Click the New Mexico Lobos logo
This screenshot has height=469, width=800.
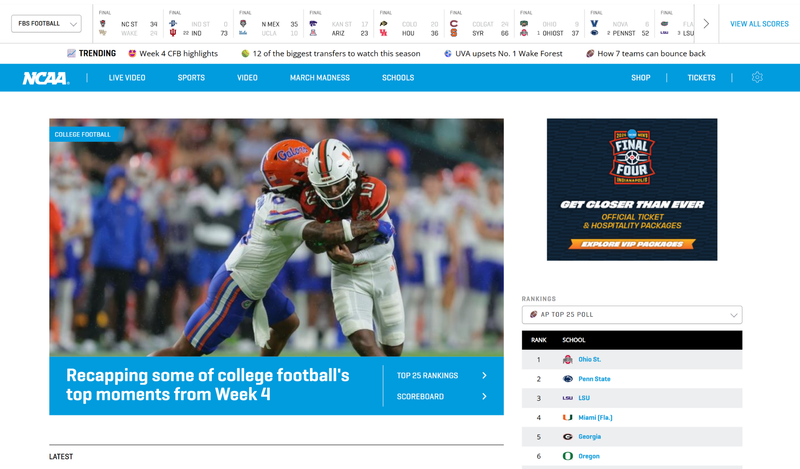243,23
